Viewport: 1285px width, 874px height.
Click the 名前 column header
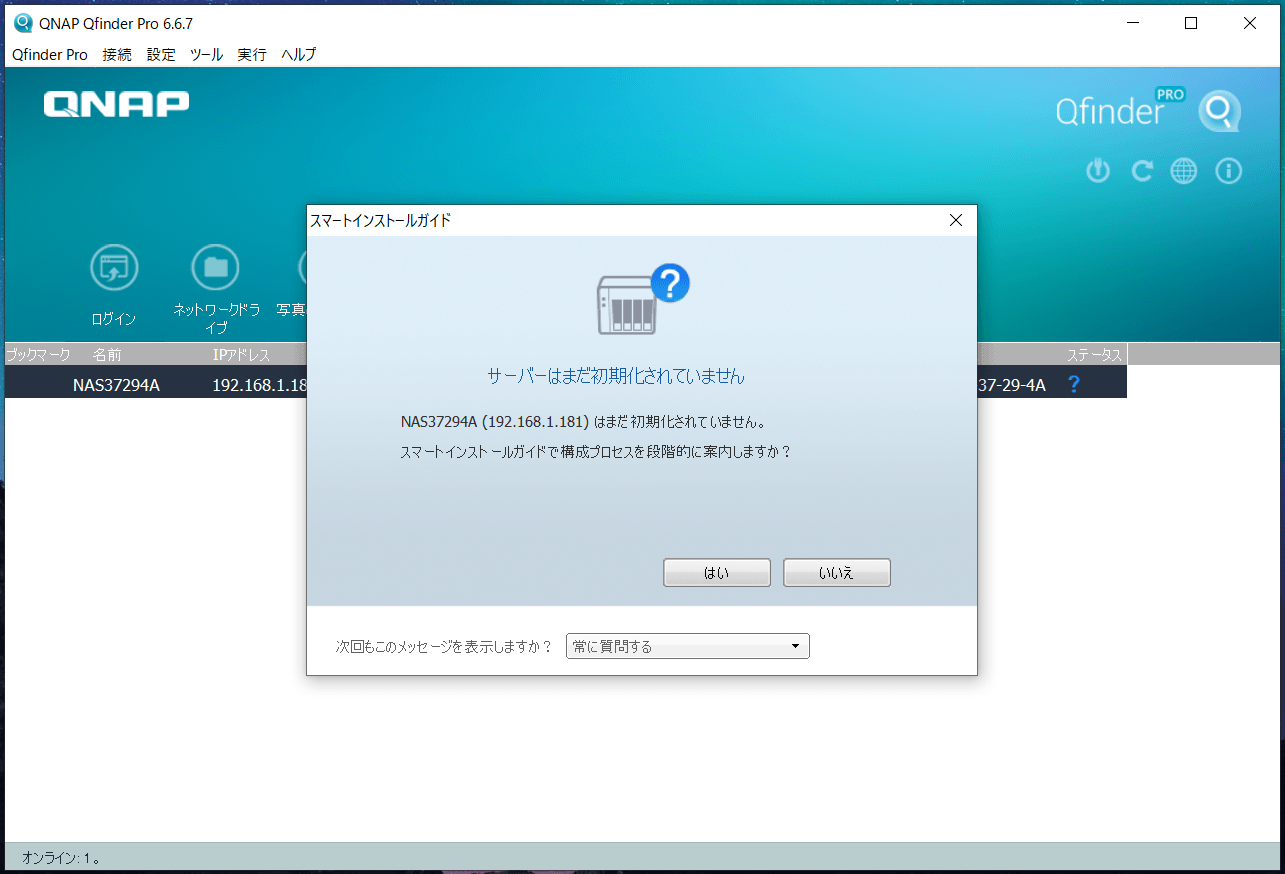(107, 354)
